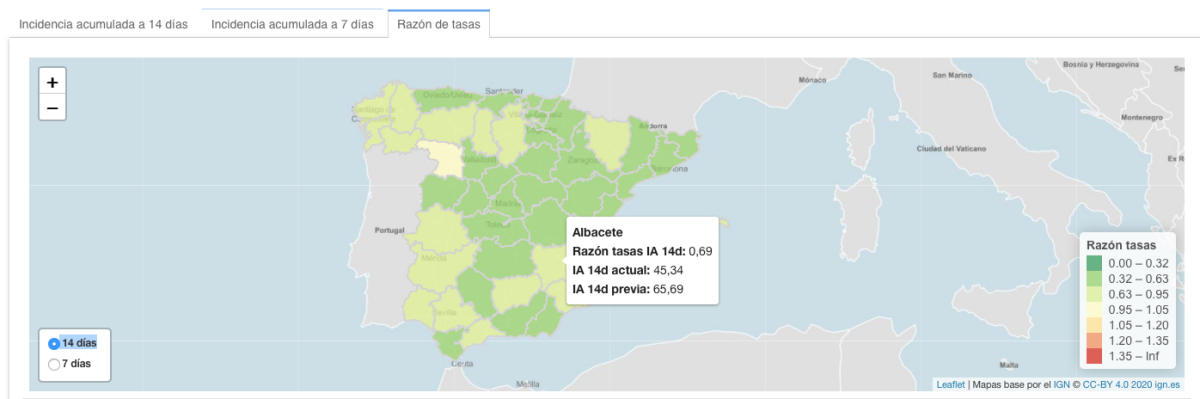
Task: Click the Montenegro map label
Action: pos(1141,117)
